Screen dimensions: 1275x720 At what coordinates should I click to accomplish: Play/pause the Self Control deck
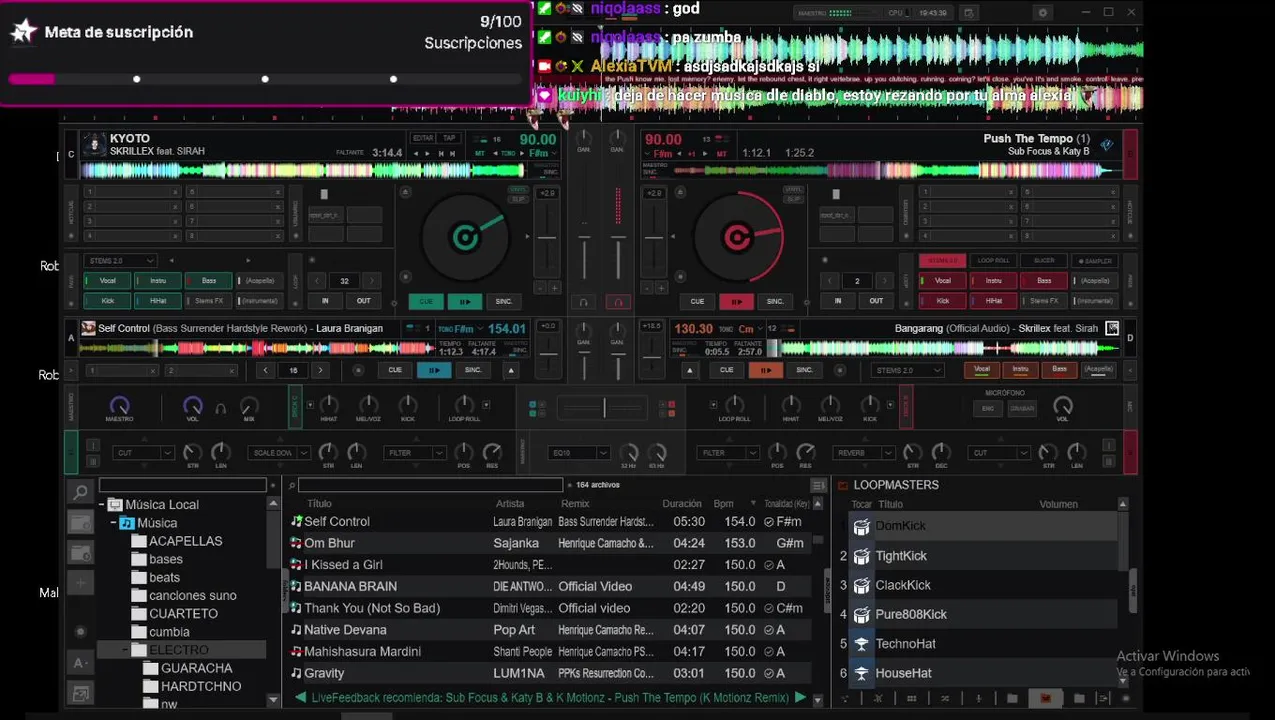point(434,370)
